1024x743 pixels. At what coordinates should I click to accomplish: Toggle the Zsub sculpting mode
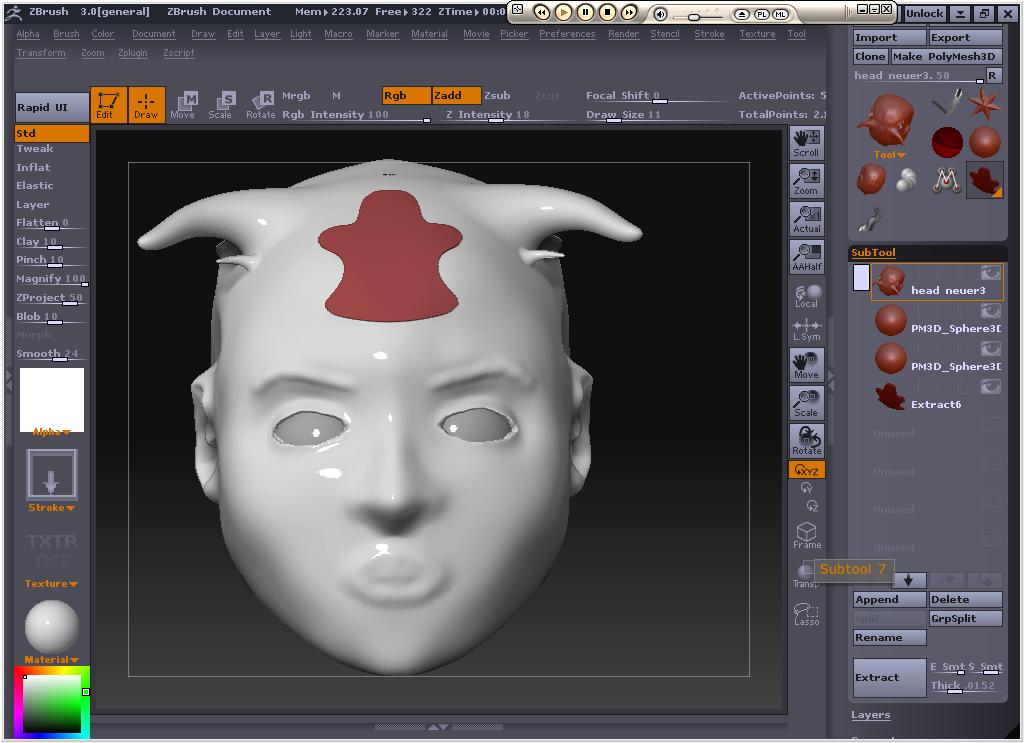(497, 96)
